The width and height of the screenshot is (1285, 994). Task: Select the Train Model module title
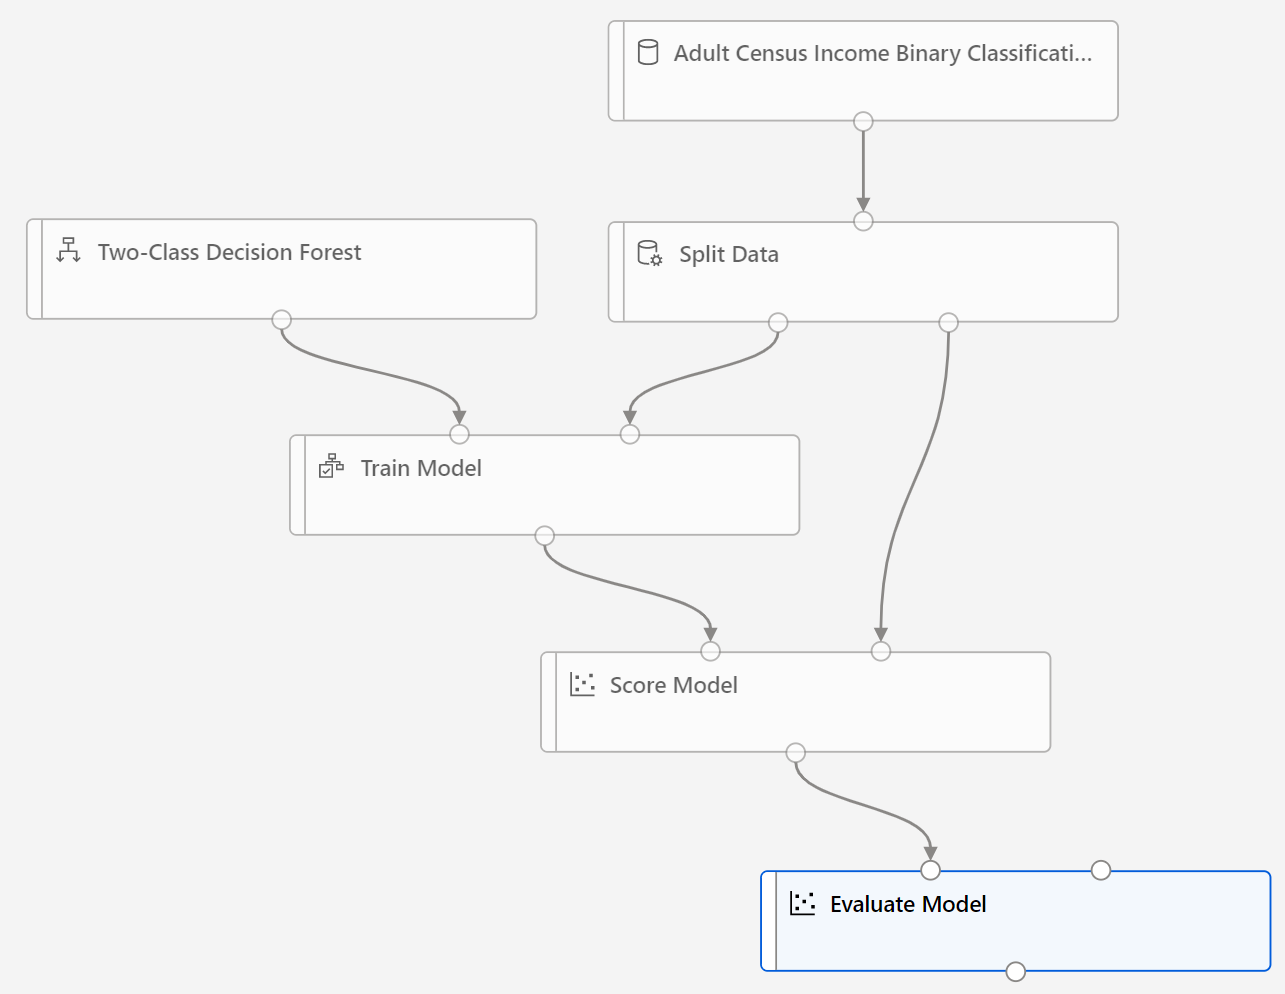[x=421, y=468]
